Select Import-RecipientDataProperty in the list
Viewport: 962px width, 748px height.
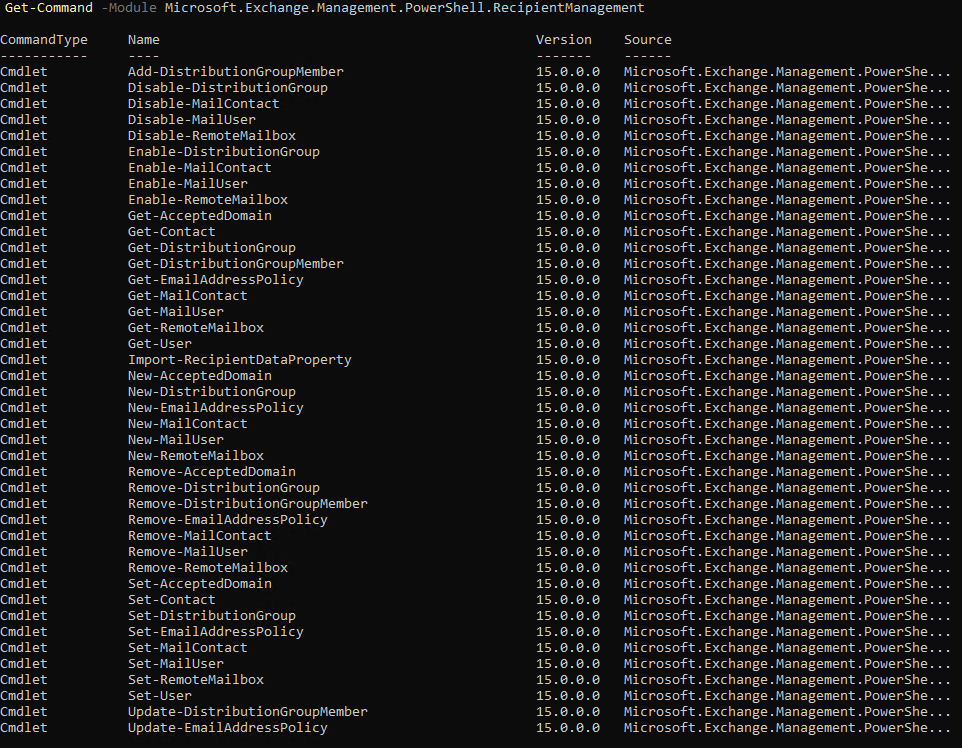240,360
